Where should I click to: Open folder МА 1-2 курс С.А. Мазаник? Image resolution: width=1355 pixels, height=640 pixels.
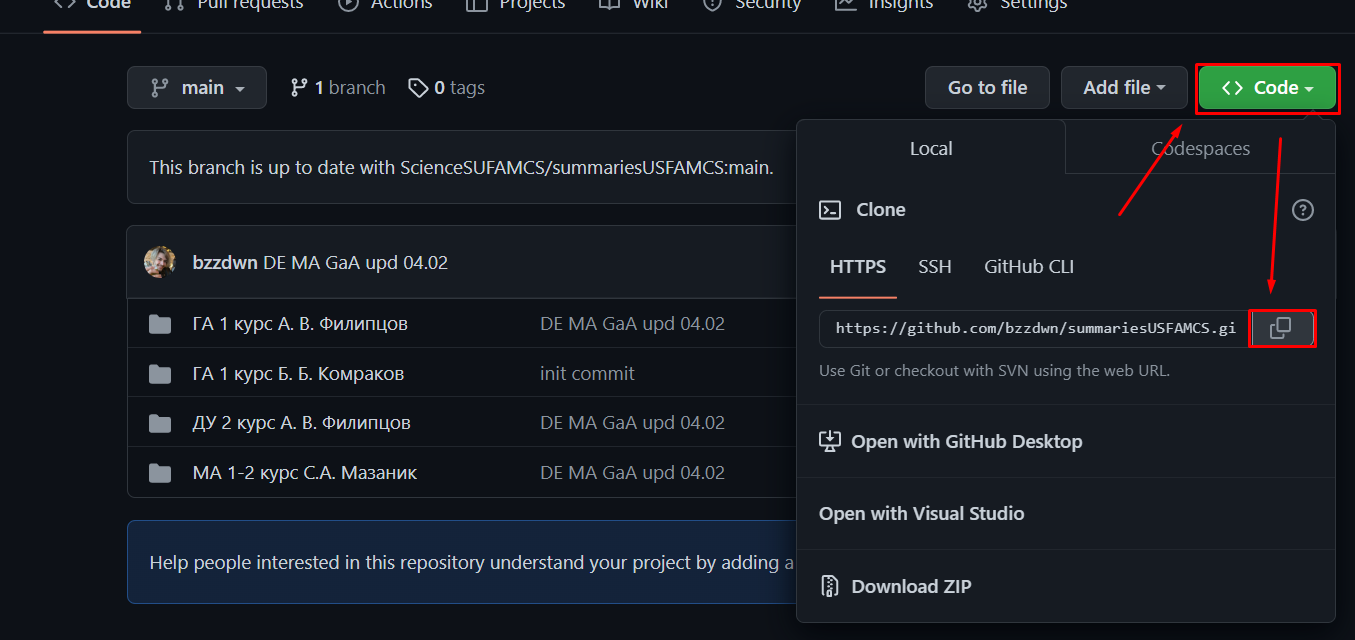[305, 473]
